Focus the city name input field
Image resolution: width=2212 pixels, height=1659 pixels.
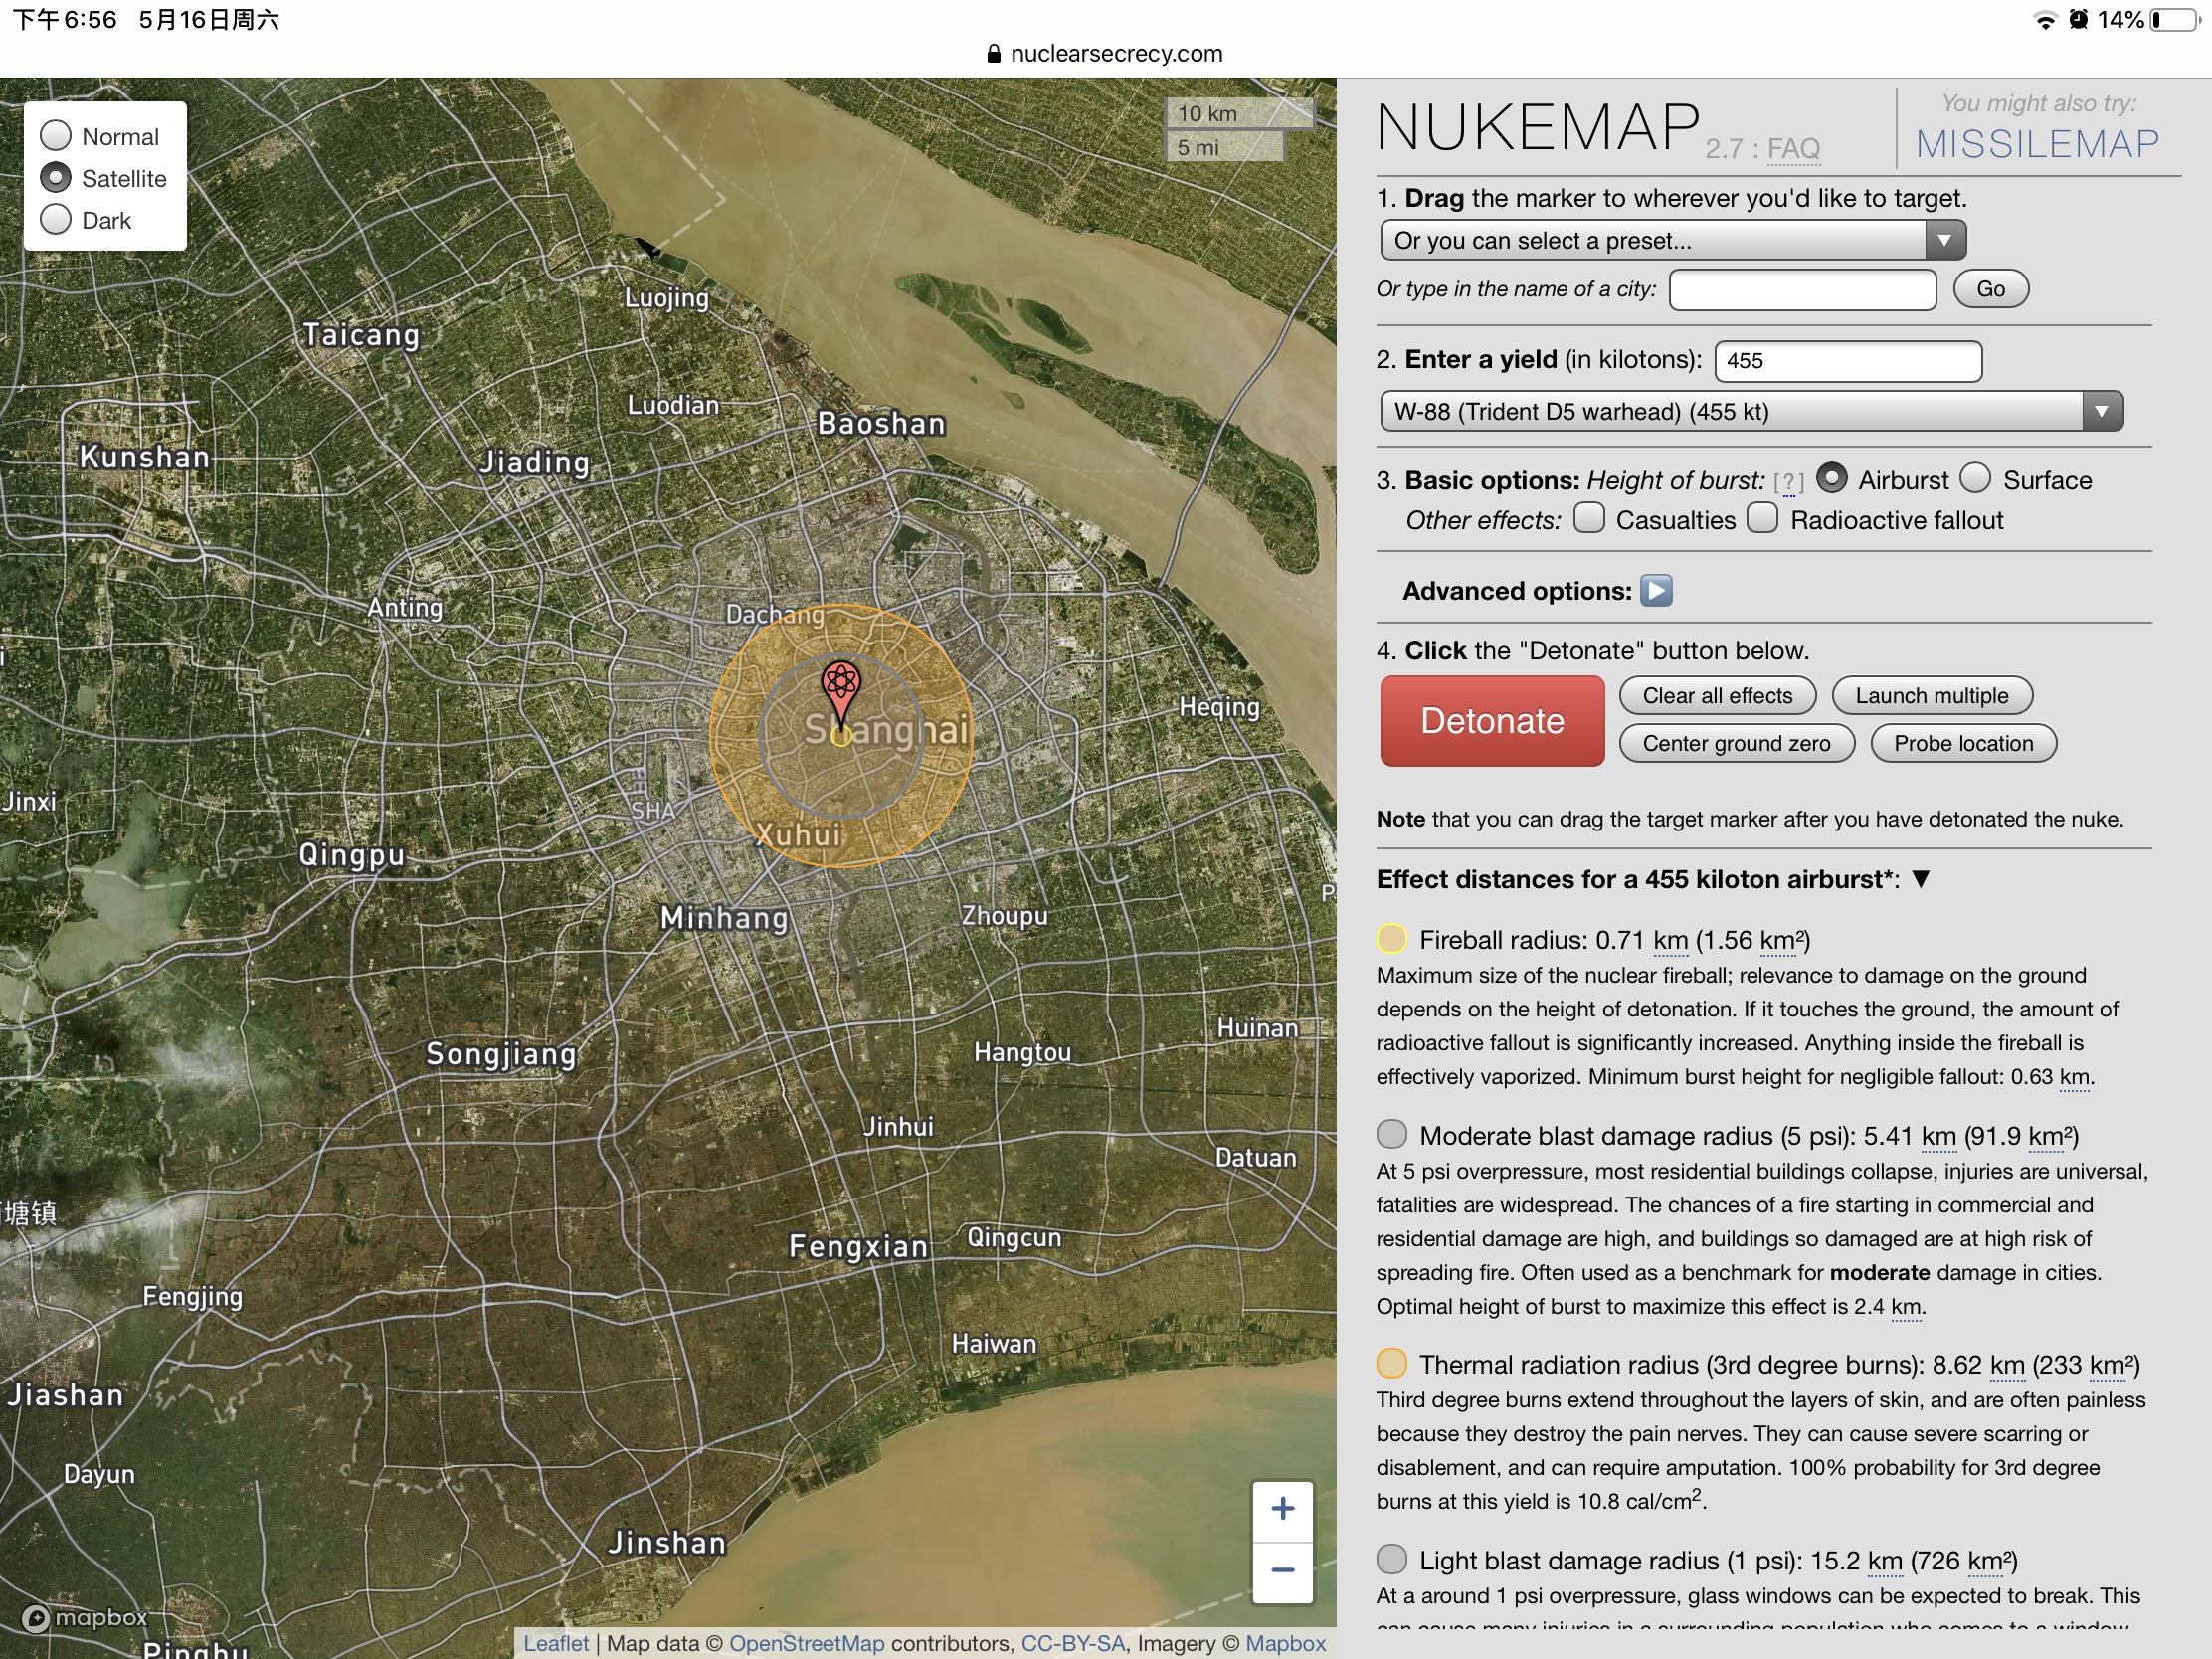click(1802, 290)
